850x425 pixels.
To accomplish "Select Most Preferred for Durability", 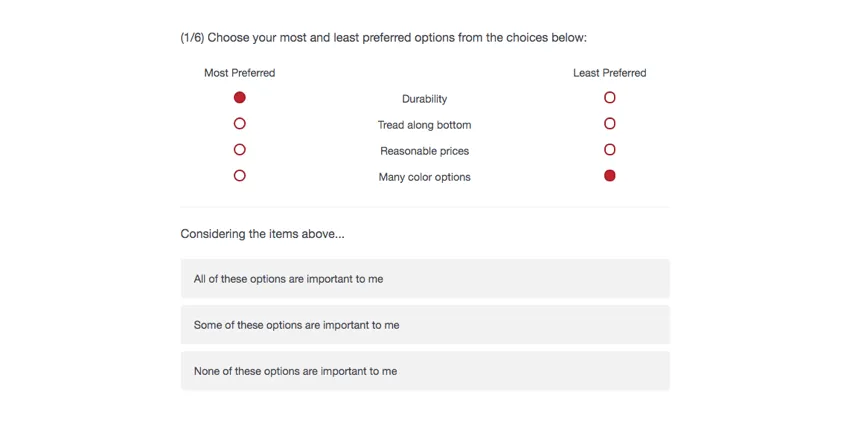I will (240, 98).
